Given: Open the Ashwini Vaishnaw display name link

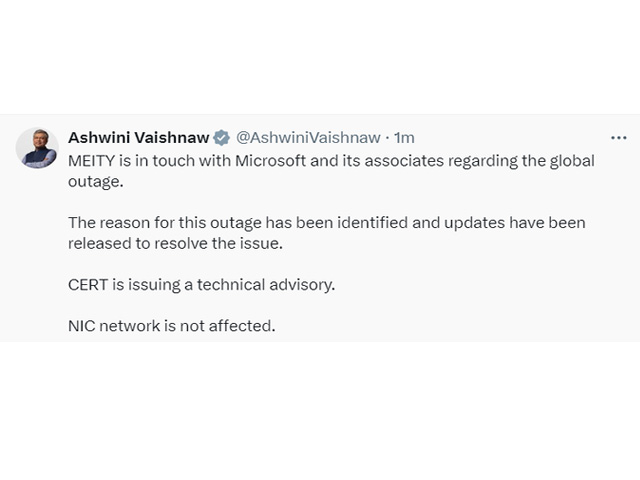Looking at the screenshot, I should pos(138,138).
